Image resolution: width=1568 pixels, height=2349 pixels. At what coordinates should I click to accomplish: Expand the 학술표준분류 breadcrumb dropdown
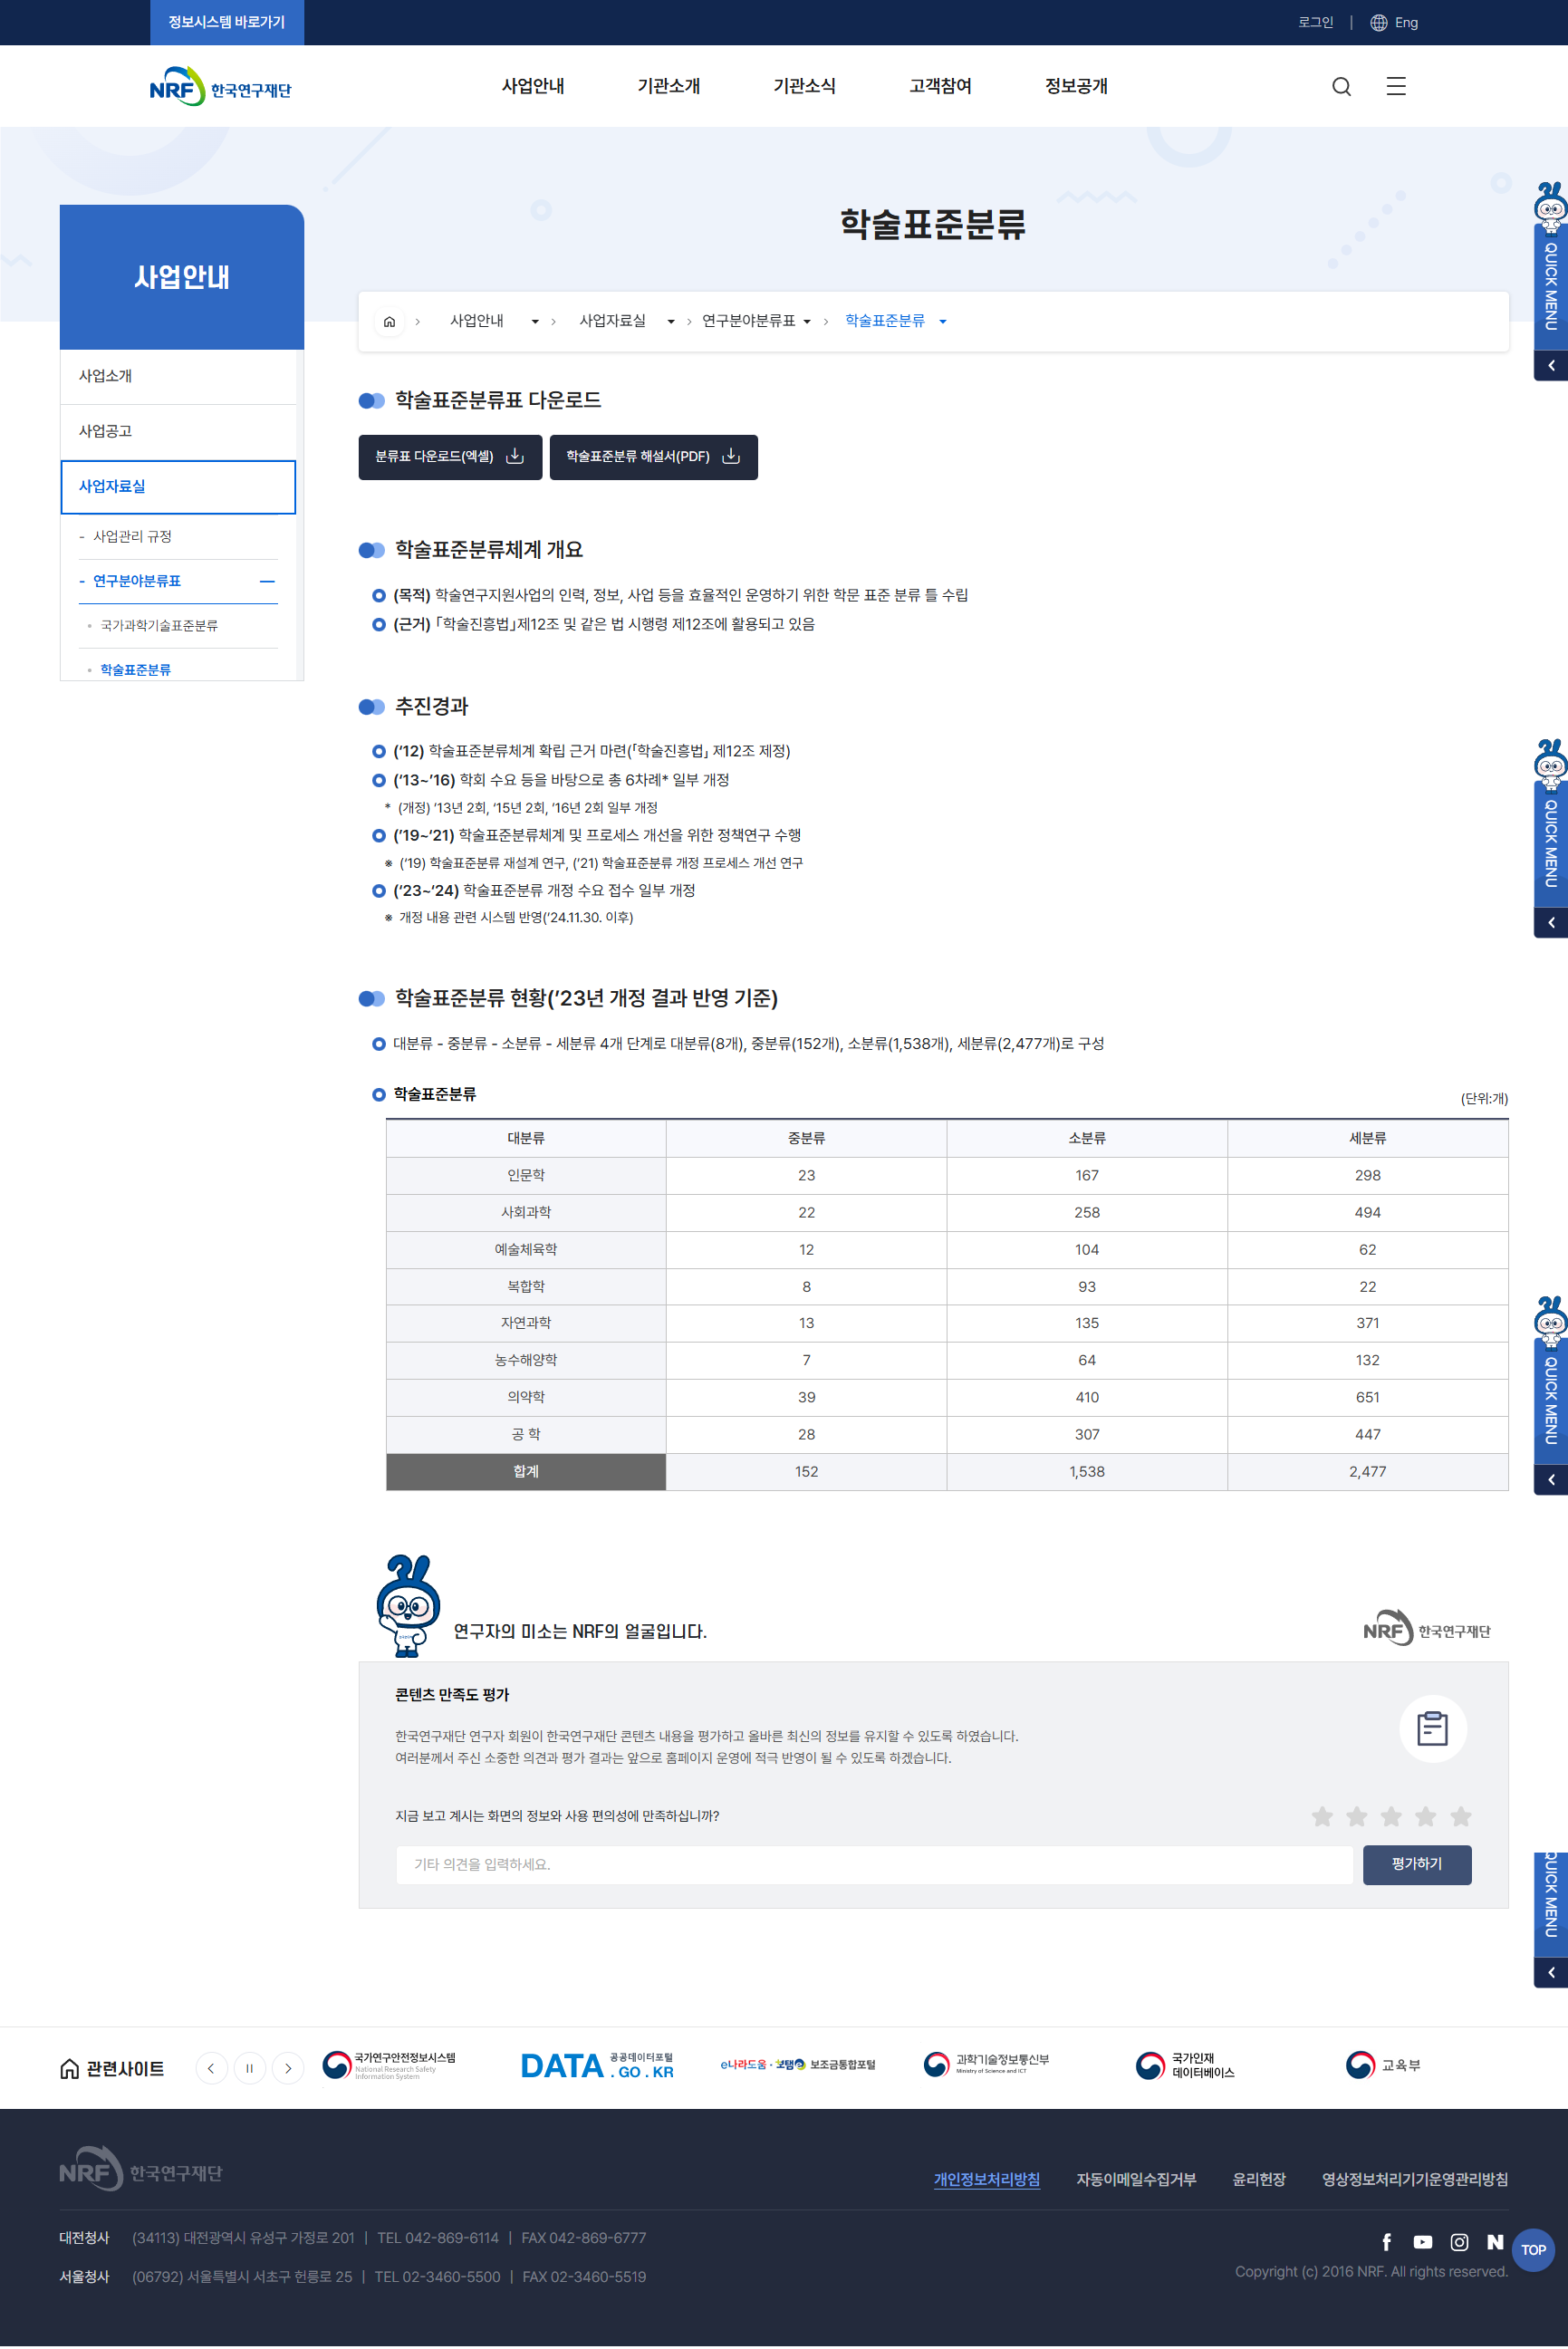pos(942,322)
